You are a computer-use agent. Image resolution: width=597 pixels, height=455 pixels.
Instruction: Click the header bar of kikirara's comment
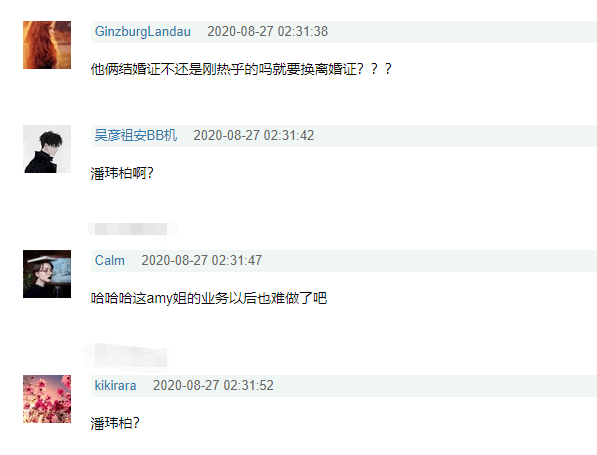344,385
